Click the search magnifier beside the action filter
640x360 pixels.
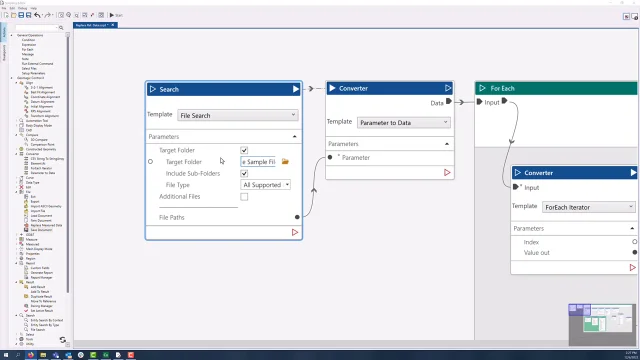coord(61,28)
